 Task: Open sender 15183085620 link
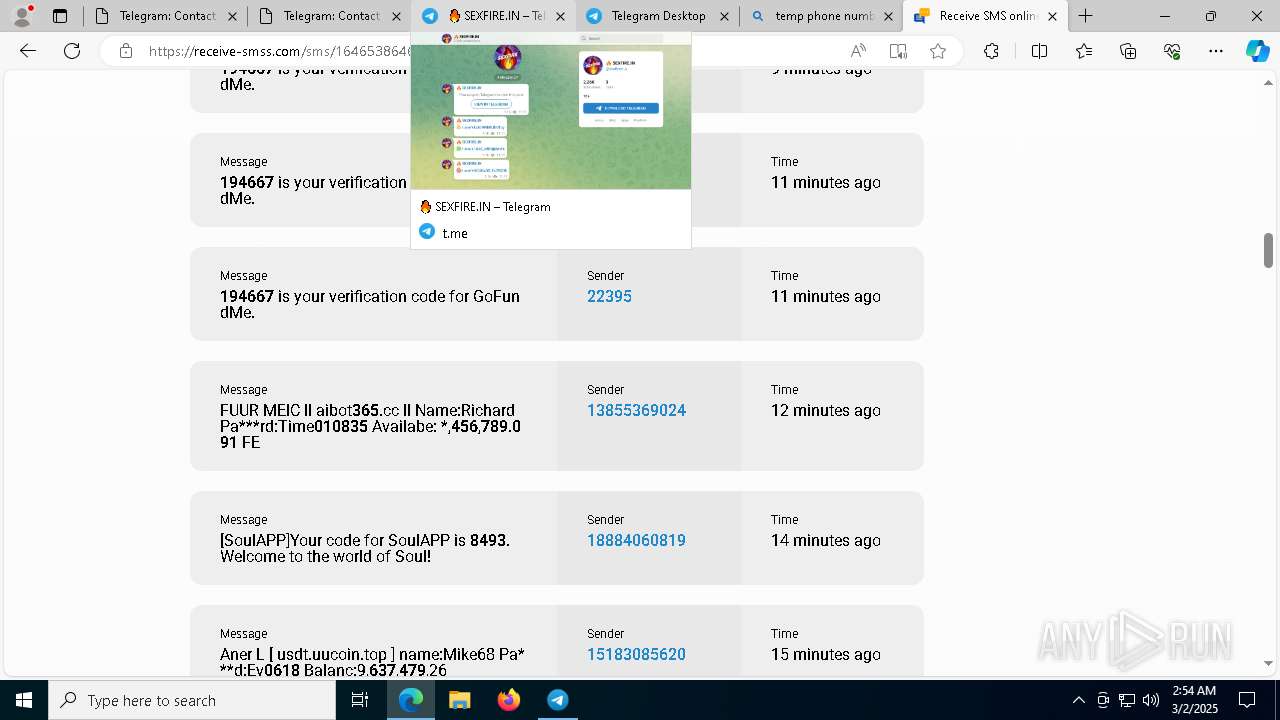(x=636, y=654)
